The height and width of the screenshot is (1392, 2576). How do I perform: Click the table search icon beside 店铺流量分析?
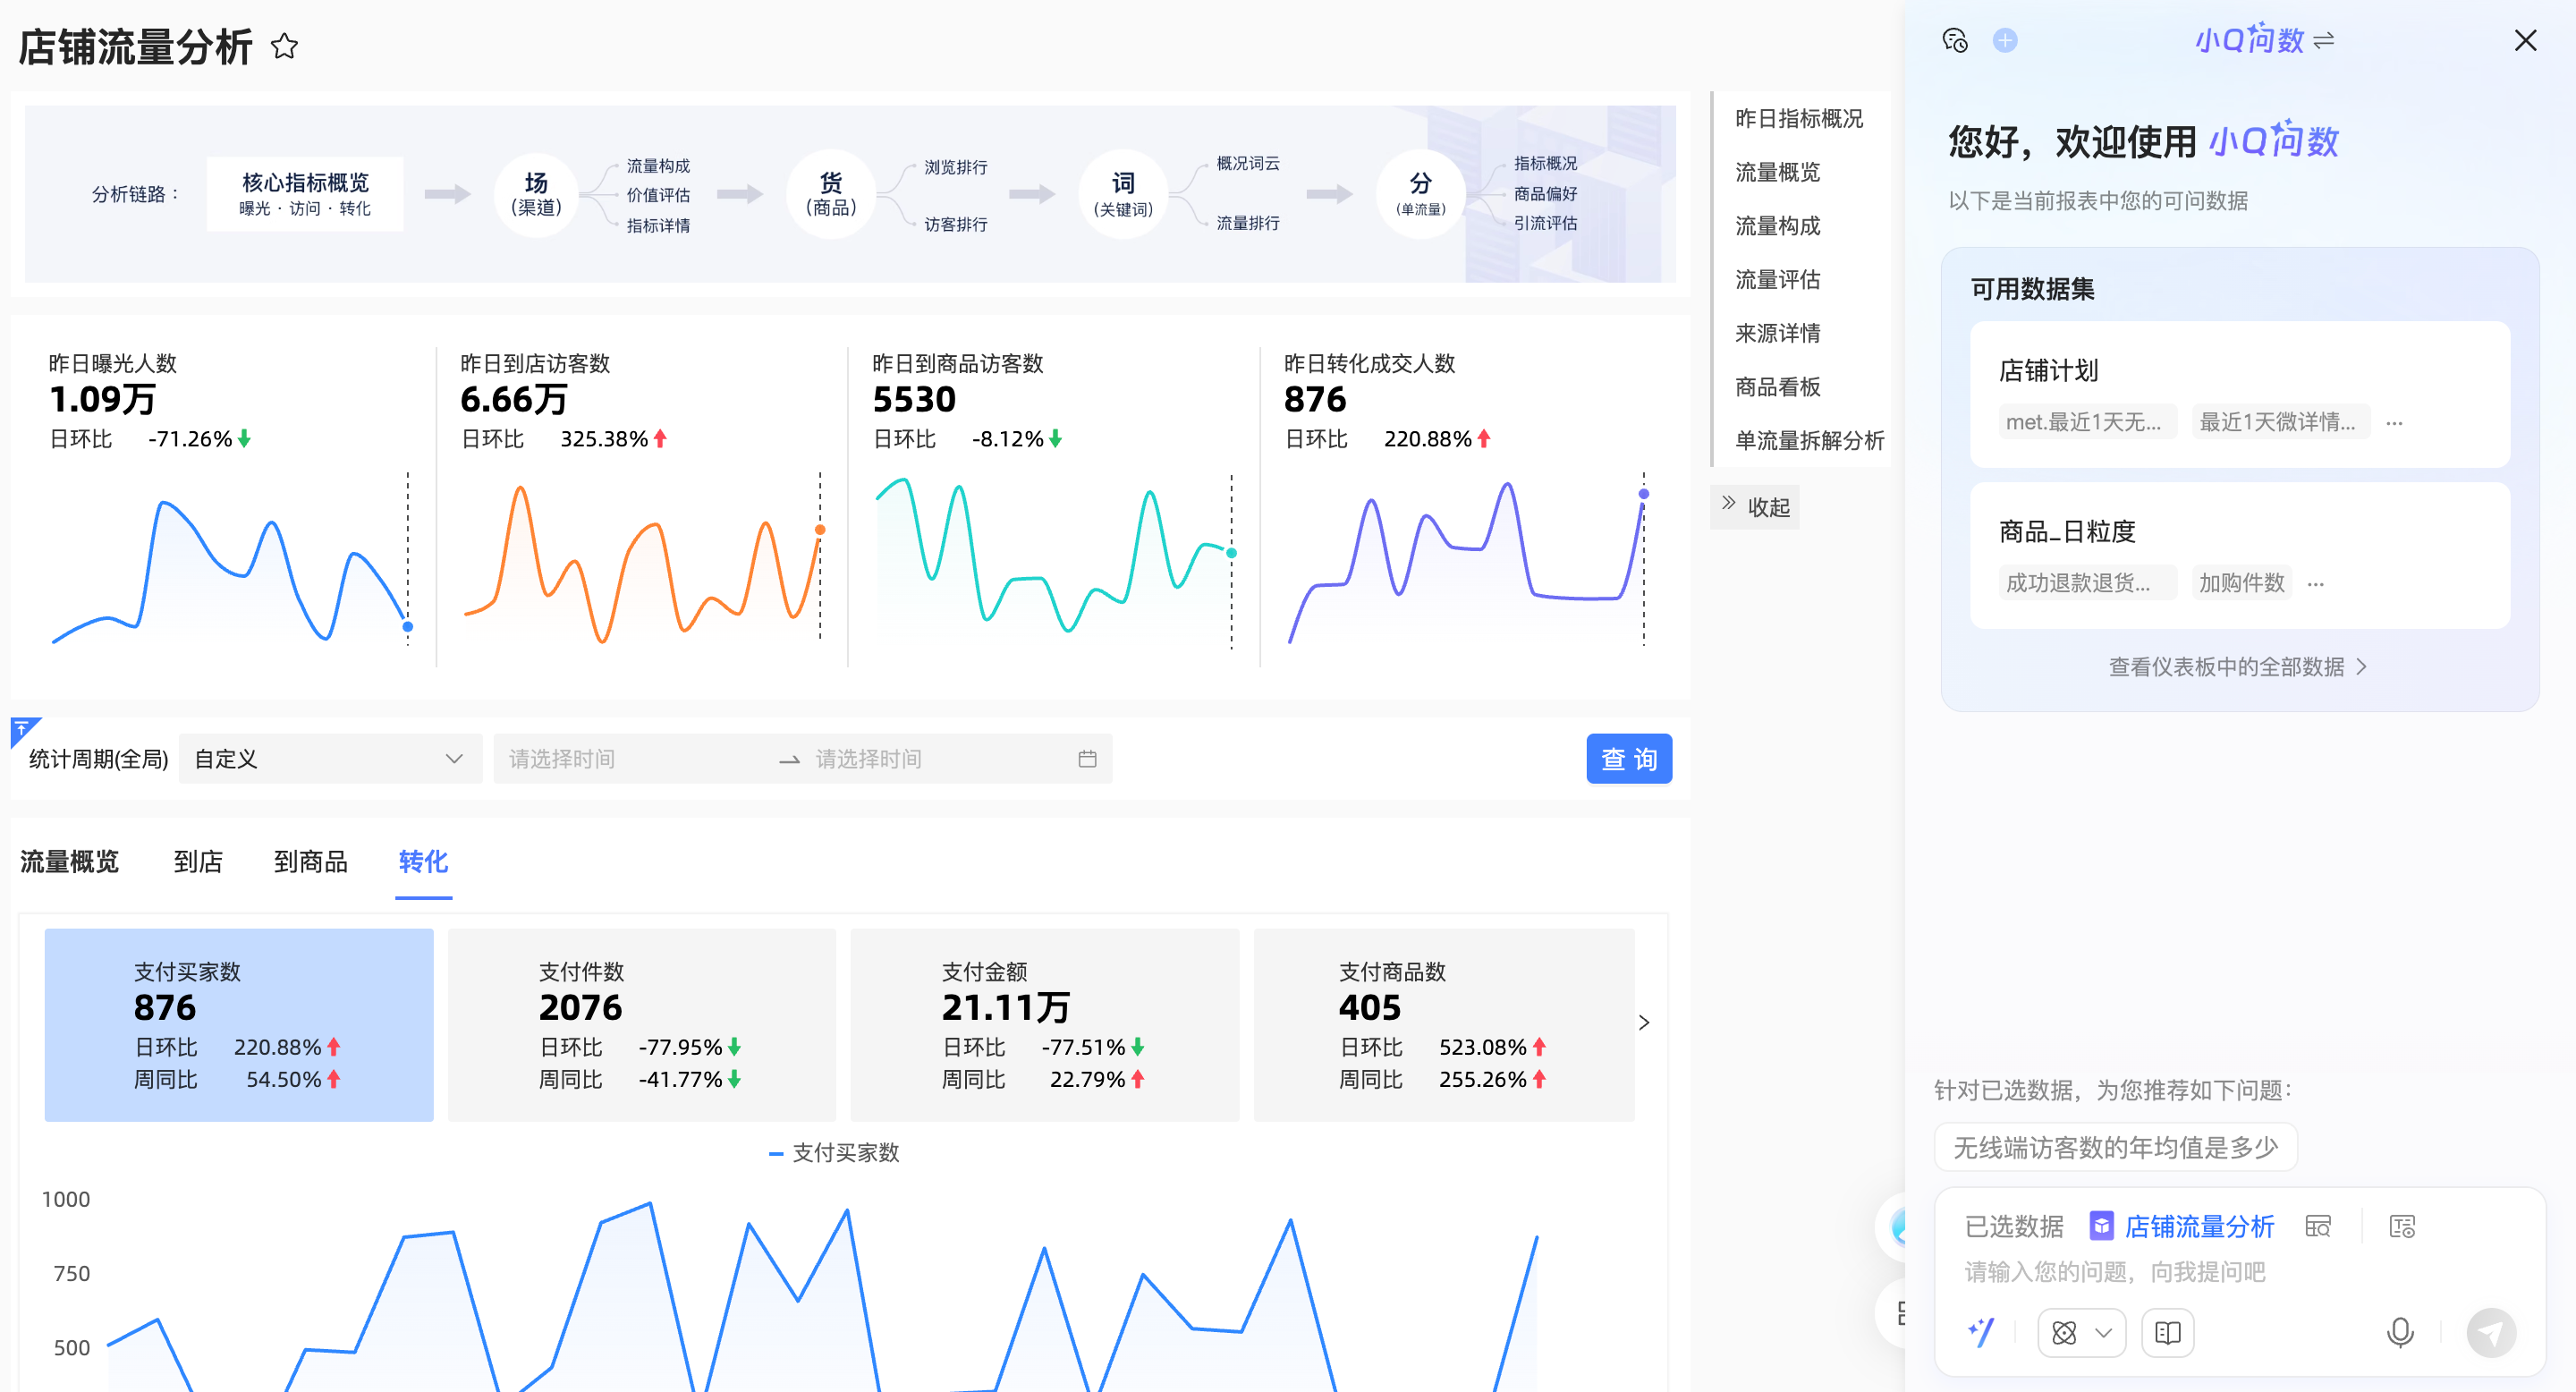[x=2318, y=1226]
